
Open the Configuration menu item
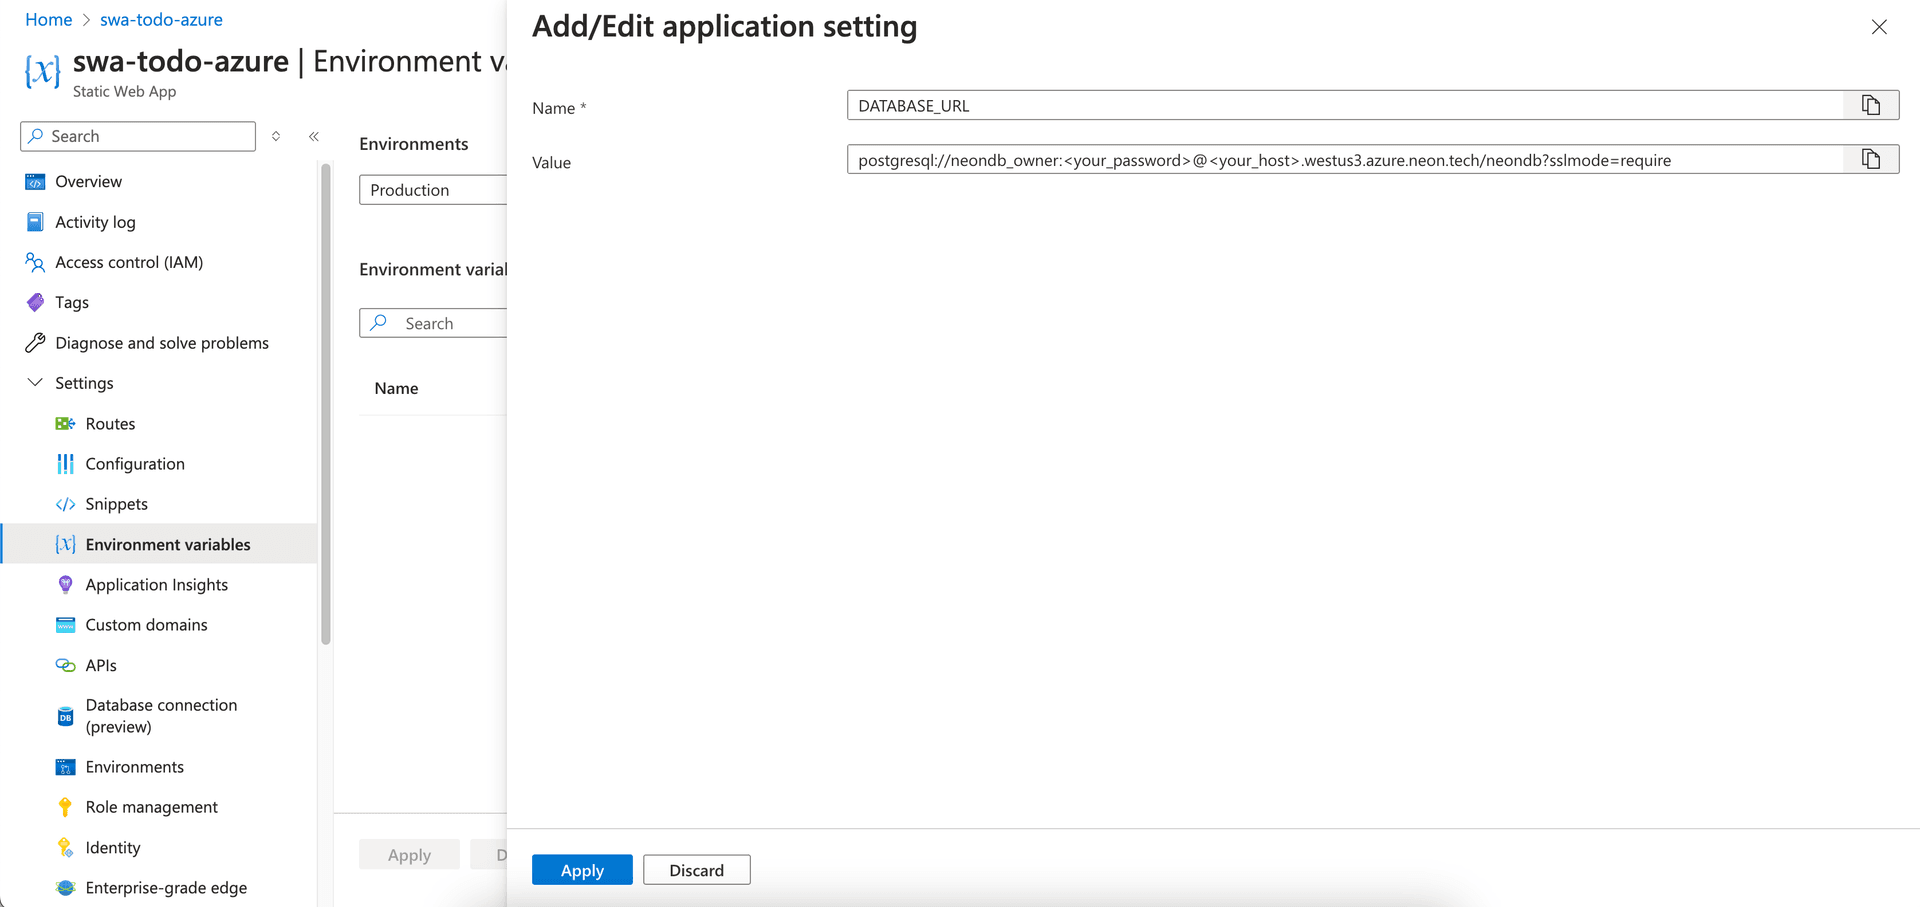click(x=135, y=464)
